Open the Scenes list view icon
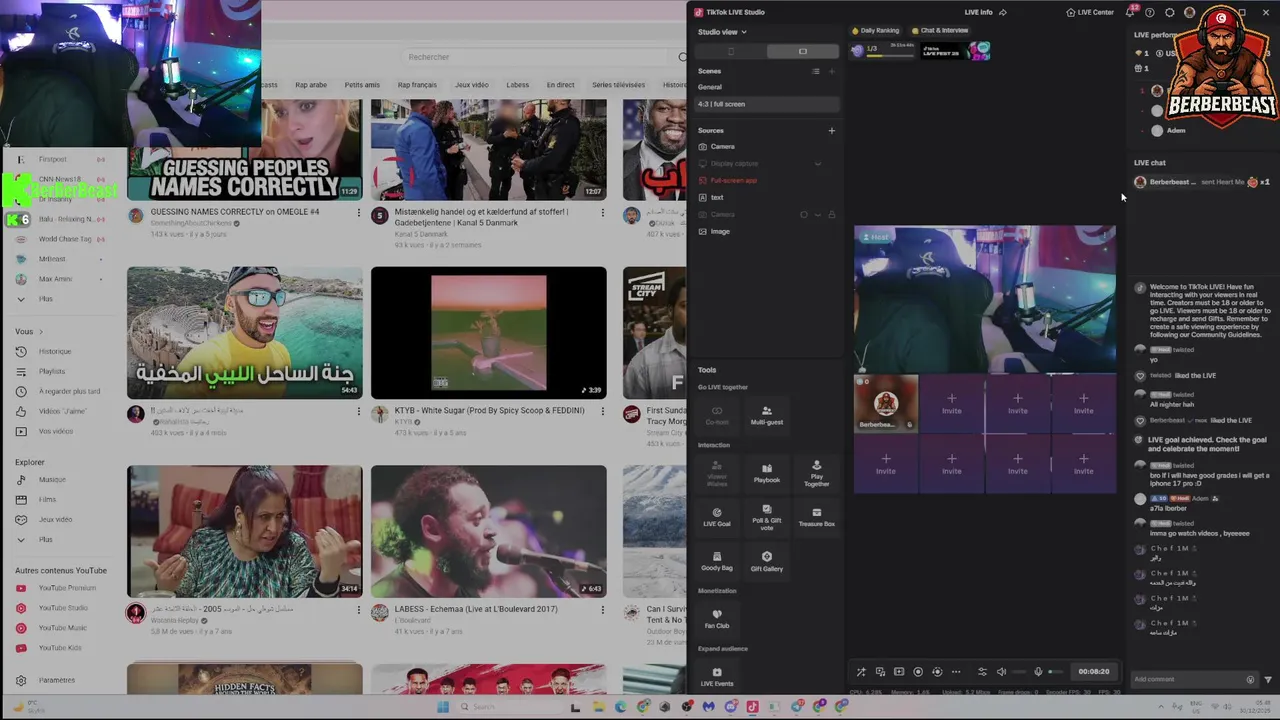This screenshot has width=1280, height=720. click(816, 71)
